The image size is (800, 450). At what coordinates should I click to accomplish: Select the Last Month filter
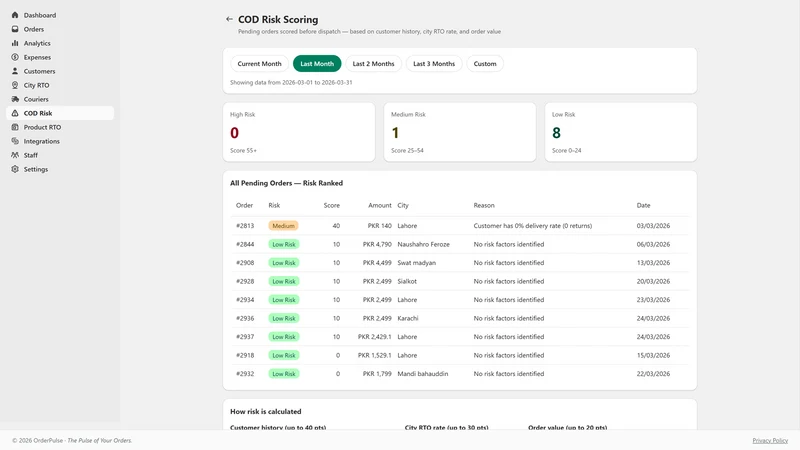[317, 64]
